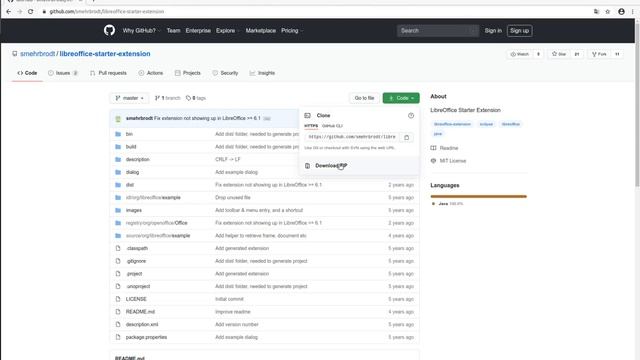Click the GitHub Search input field
640x360 pixels.
pos(438,31)
